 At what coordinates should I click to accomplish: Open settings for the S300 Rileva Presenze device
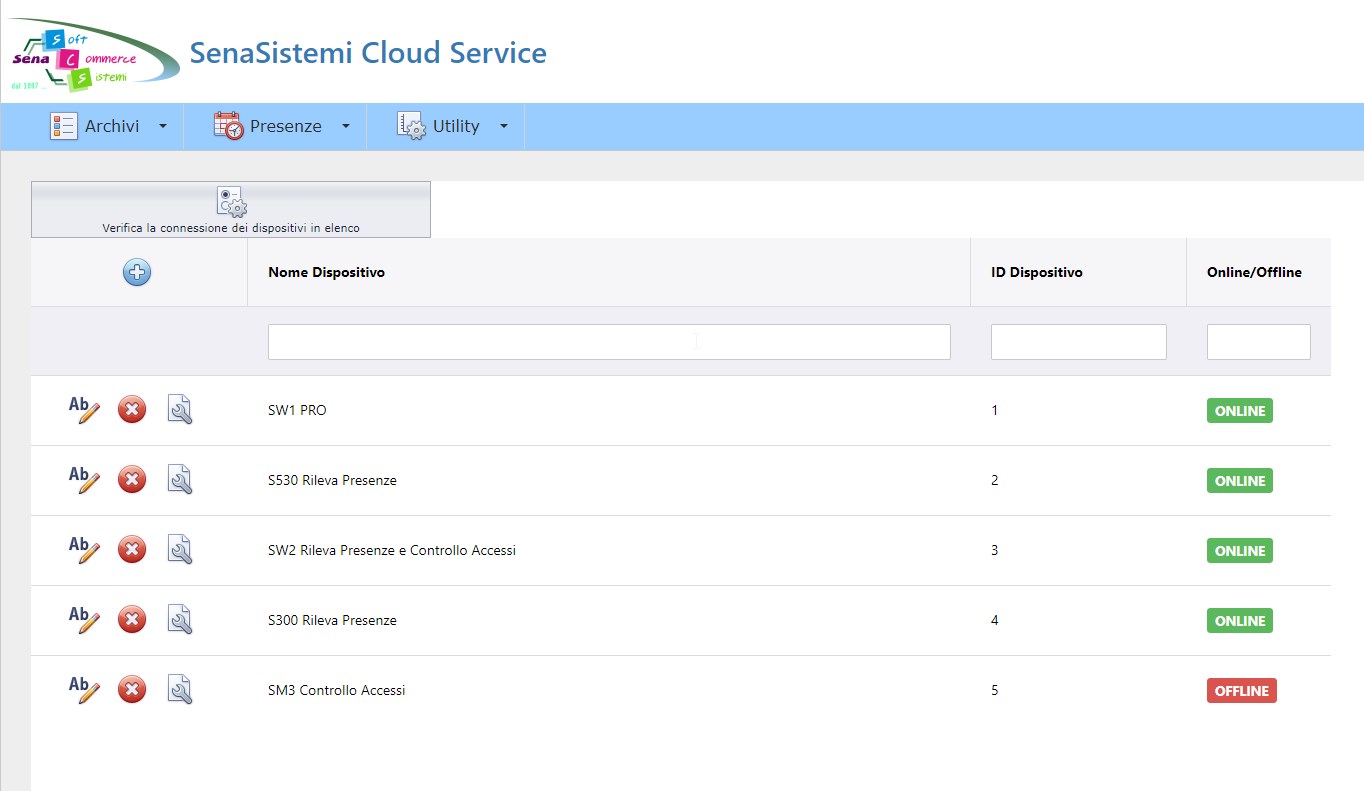coord(180,619)
